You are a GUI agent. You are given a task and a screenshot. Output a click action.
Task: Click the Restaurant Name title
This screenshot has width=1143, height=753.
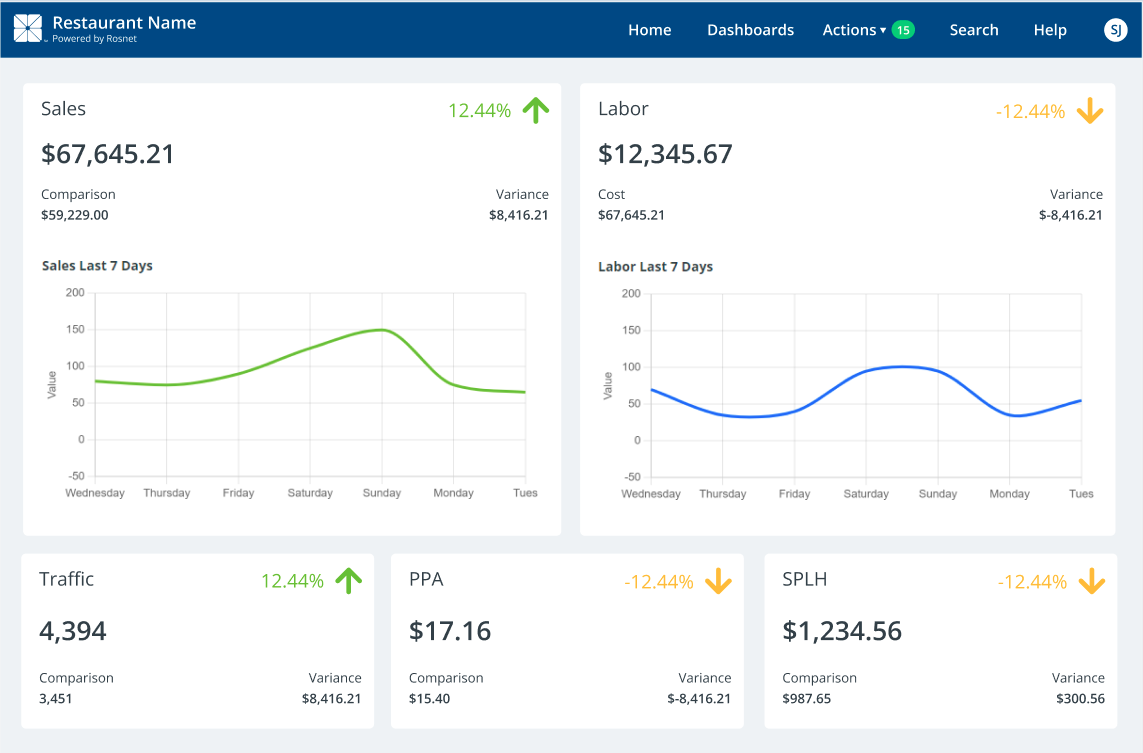124,23
